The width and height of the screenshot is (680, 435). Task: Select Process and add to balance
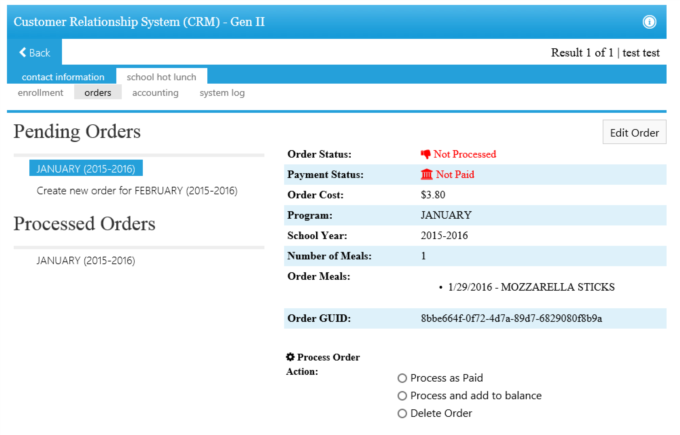(x=402, y=396)
